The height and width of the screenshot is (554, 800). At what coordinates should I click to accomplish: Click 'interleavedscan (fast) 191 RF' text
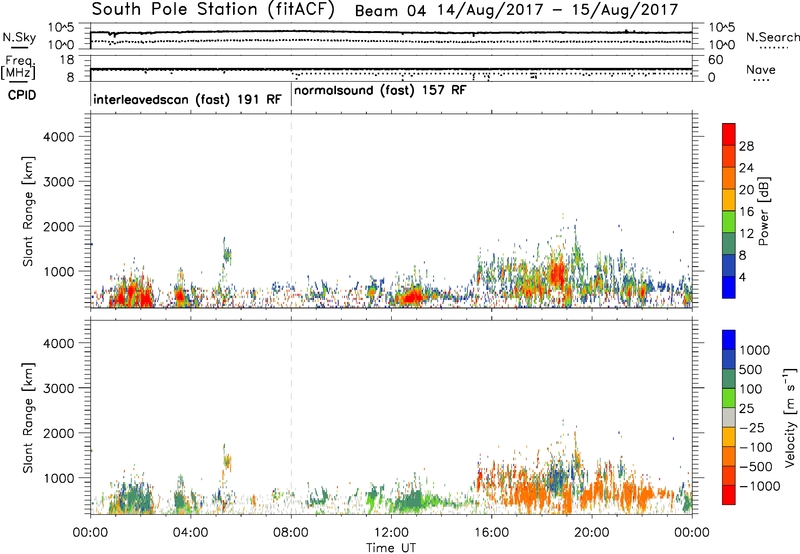click(187, 99)
